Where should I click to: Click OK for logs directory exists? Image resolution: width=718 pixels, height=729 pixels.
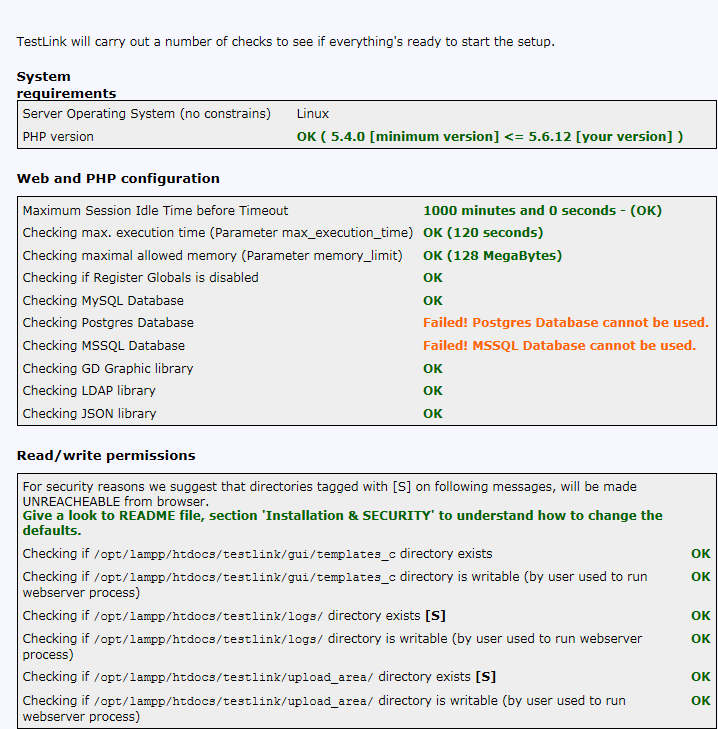click(700, 616)
